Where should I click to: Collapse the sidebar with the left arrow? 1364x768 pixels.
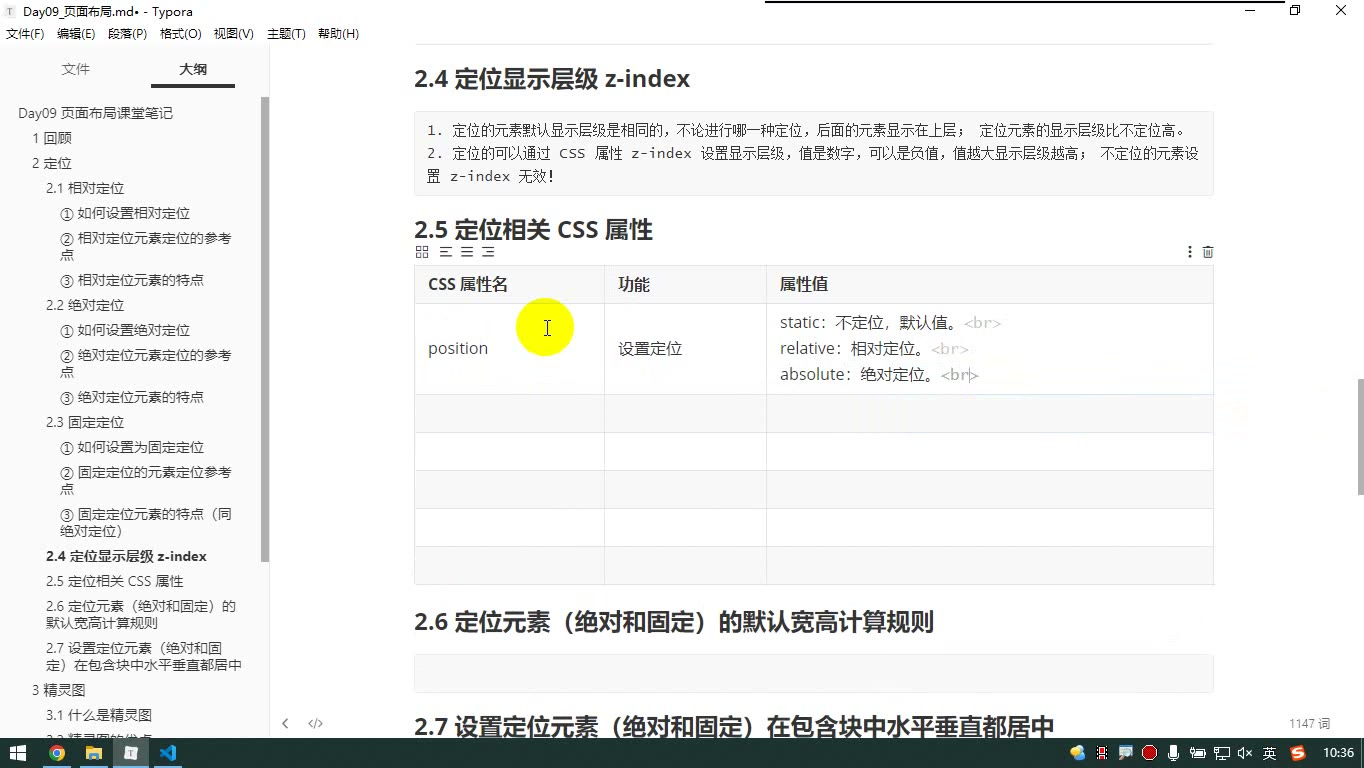click(285, 723)
